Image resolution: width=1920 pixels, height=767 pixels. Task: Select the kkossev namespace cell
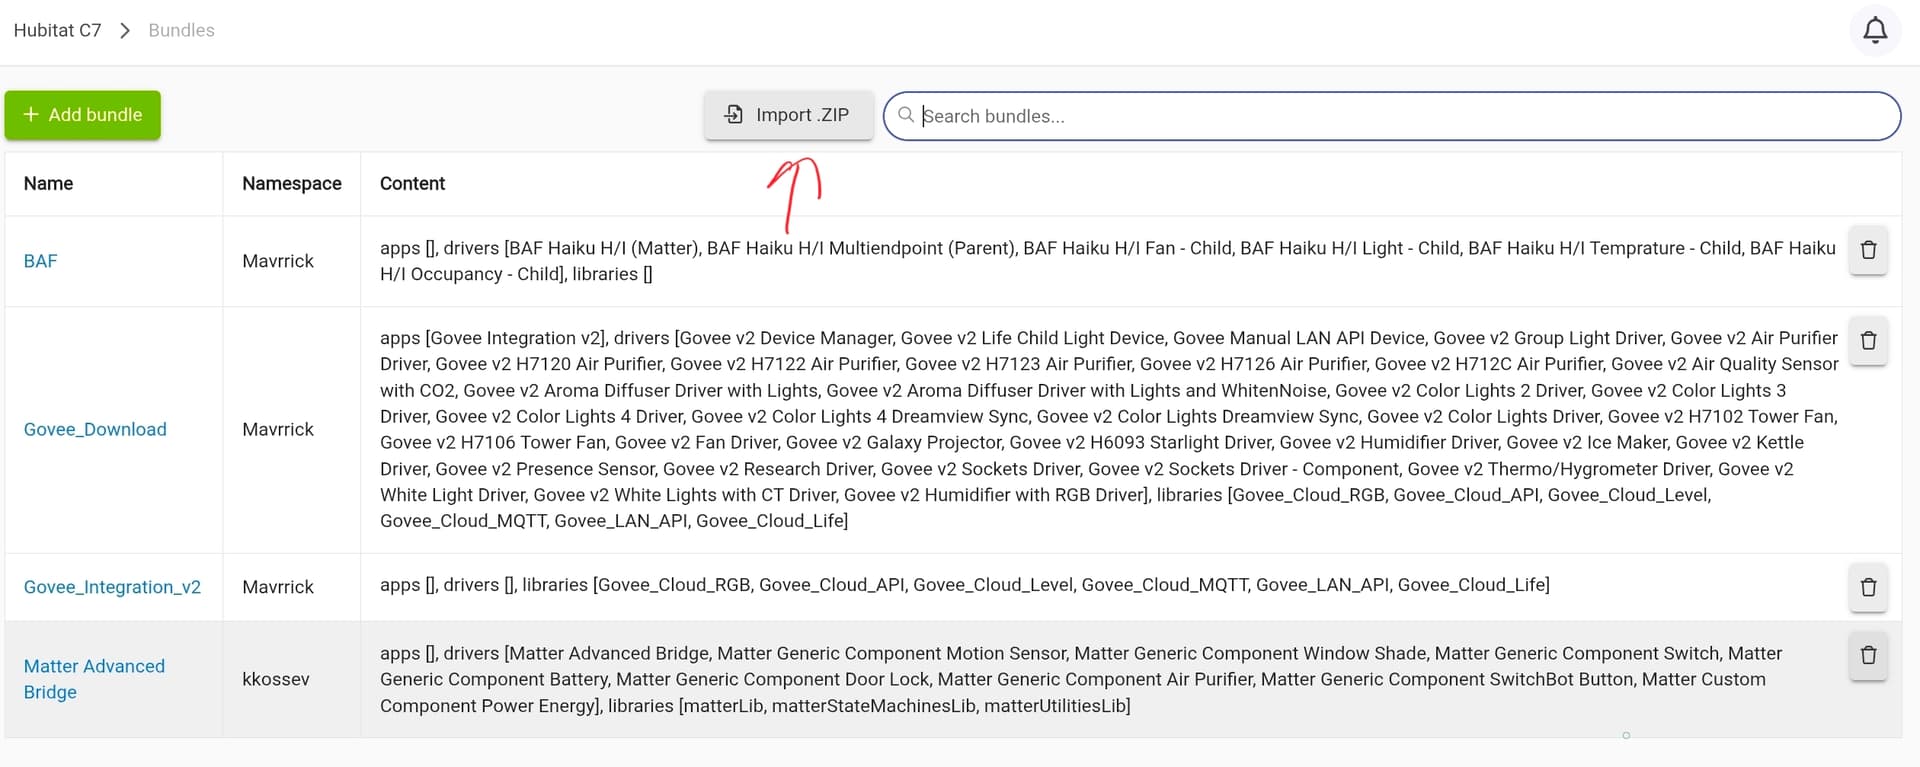coord(276,679)
